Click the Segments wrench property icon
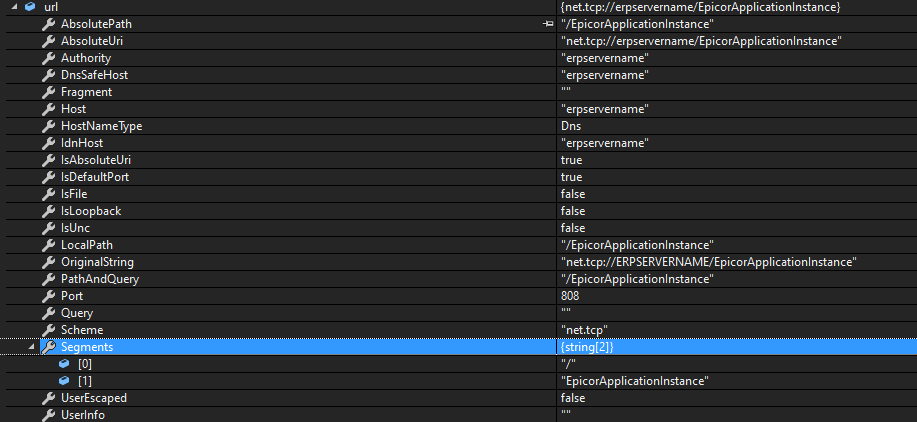Image resolution: width=917 pixels, height=422 pixels. [49, 347]
